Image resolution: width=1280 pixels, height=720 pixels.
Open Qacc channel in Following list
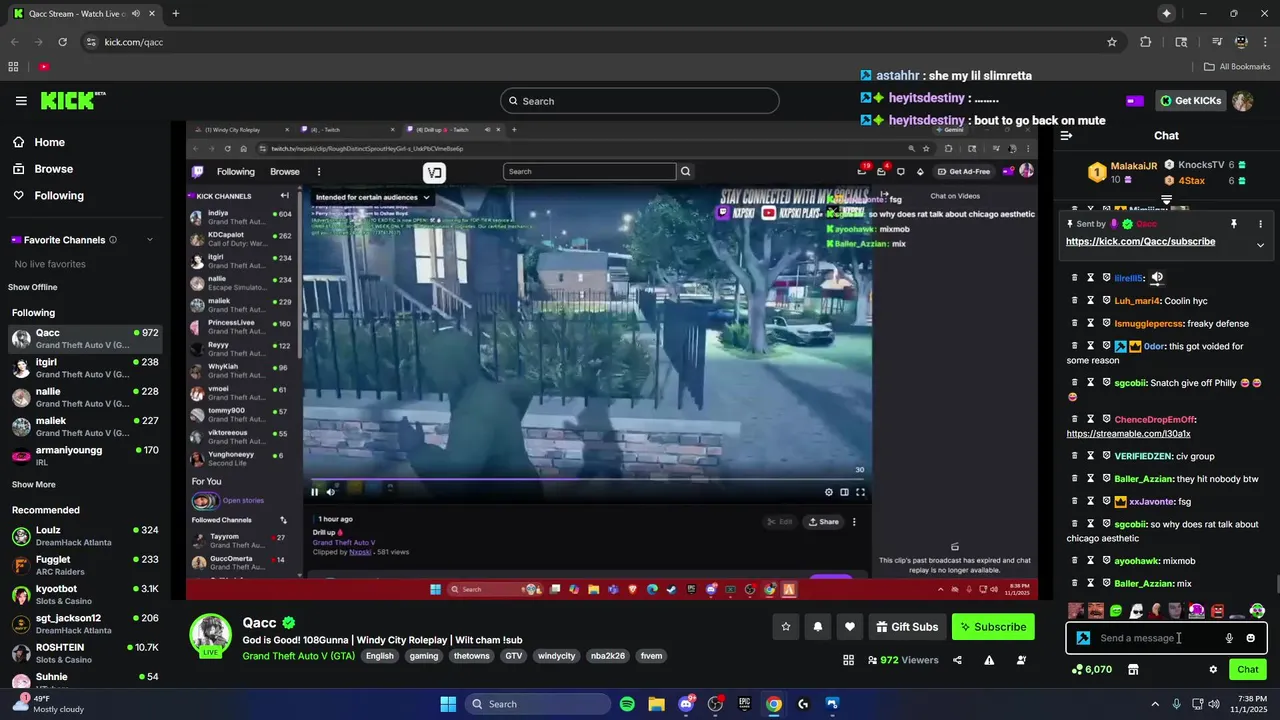click(83, 338)
